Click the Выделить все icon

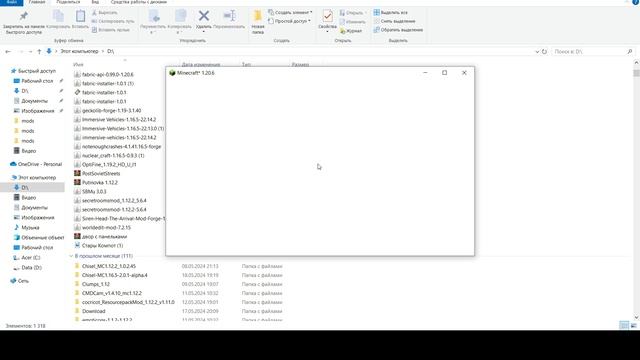click(x=376, y=13)
